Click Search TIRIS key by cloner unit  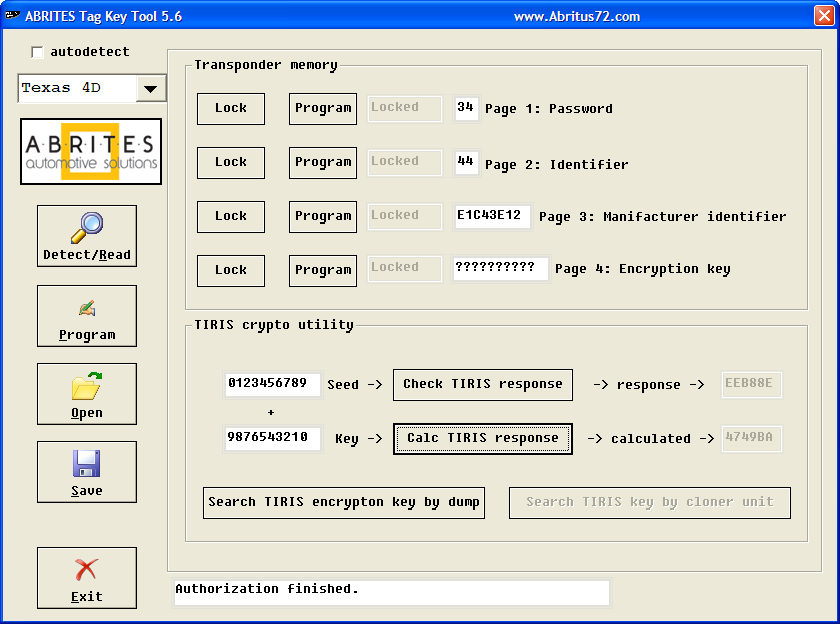pyautogui.click(x=650, y=503)
